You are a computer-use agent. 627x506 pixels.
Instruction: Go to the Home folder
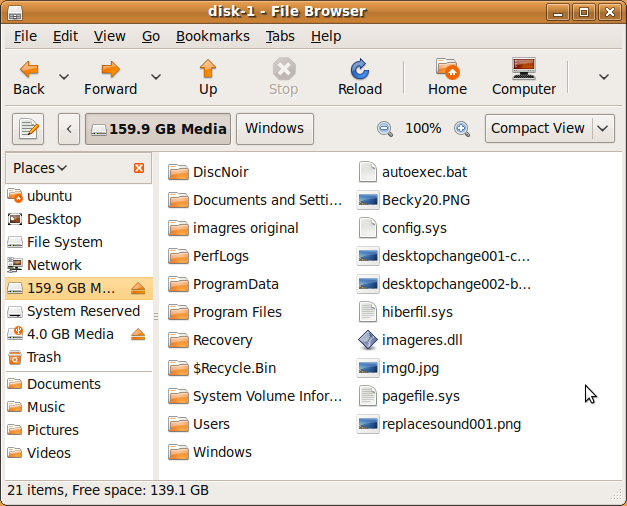pyautogui.click(x=447, y=69)
